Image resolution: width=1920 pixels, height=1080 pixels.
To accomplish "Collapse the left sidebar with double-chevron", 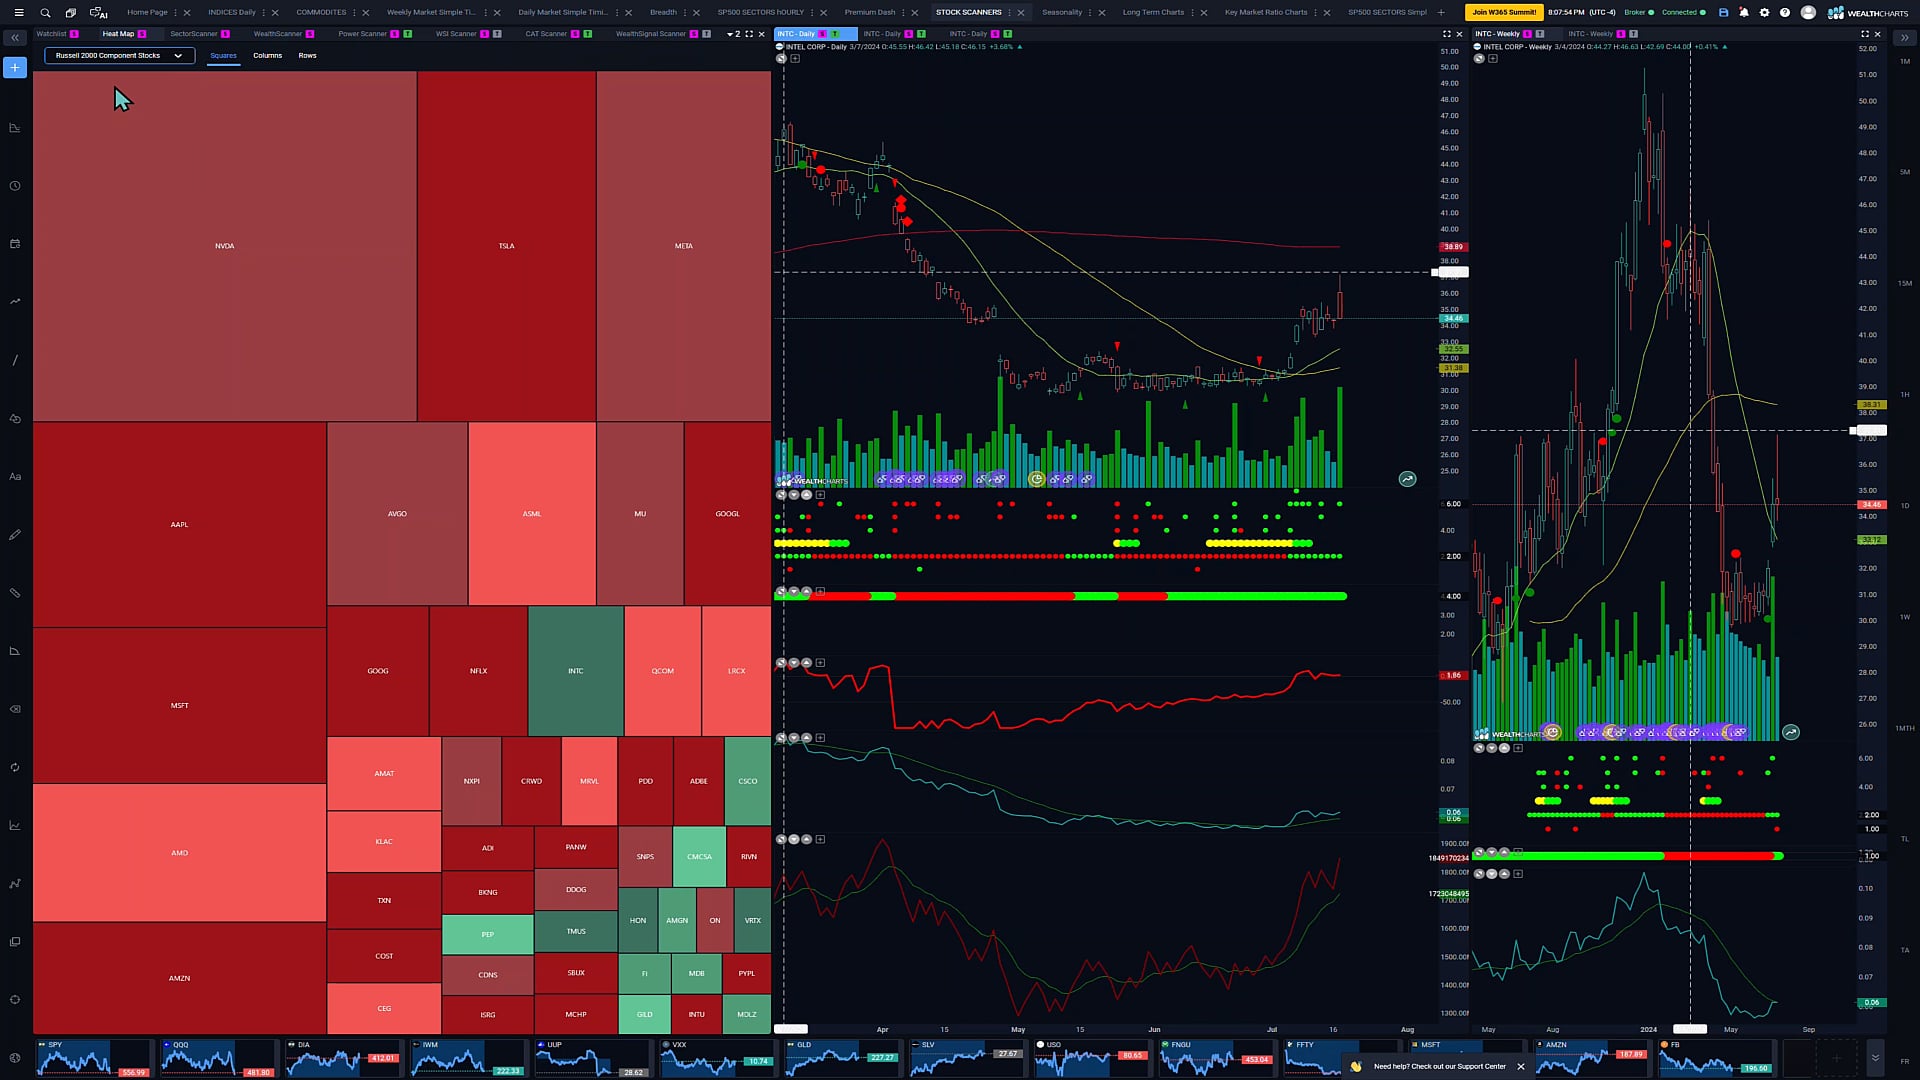I will (x=15, y=38).
